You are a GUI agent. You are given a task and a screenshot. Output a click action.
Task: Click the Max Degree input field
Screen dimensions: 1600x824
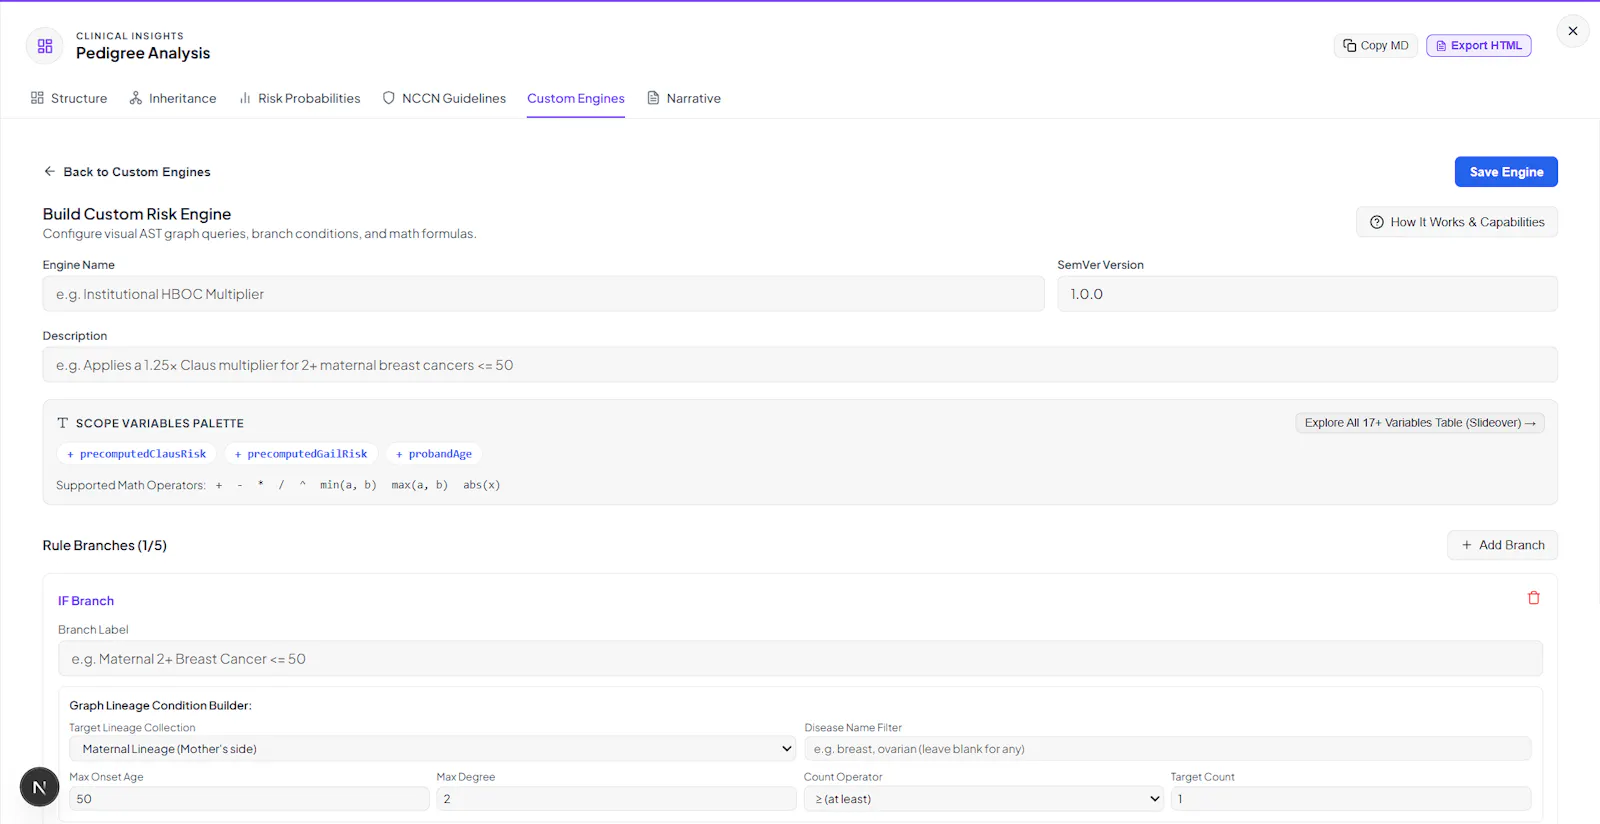click(x=616, y=799)
